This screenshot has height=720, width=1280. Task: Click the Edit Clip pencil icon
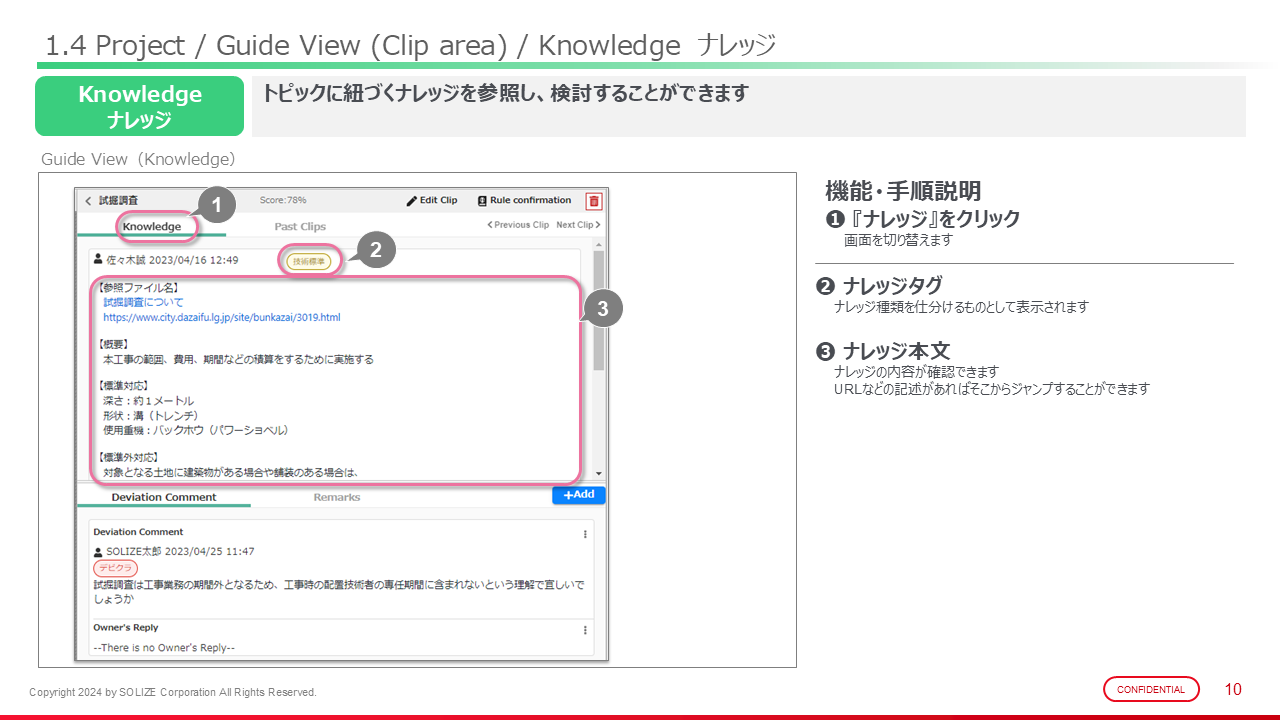pyautogui.click(x=411, y=201)
